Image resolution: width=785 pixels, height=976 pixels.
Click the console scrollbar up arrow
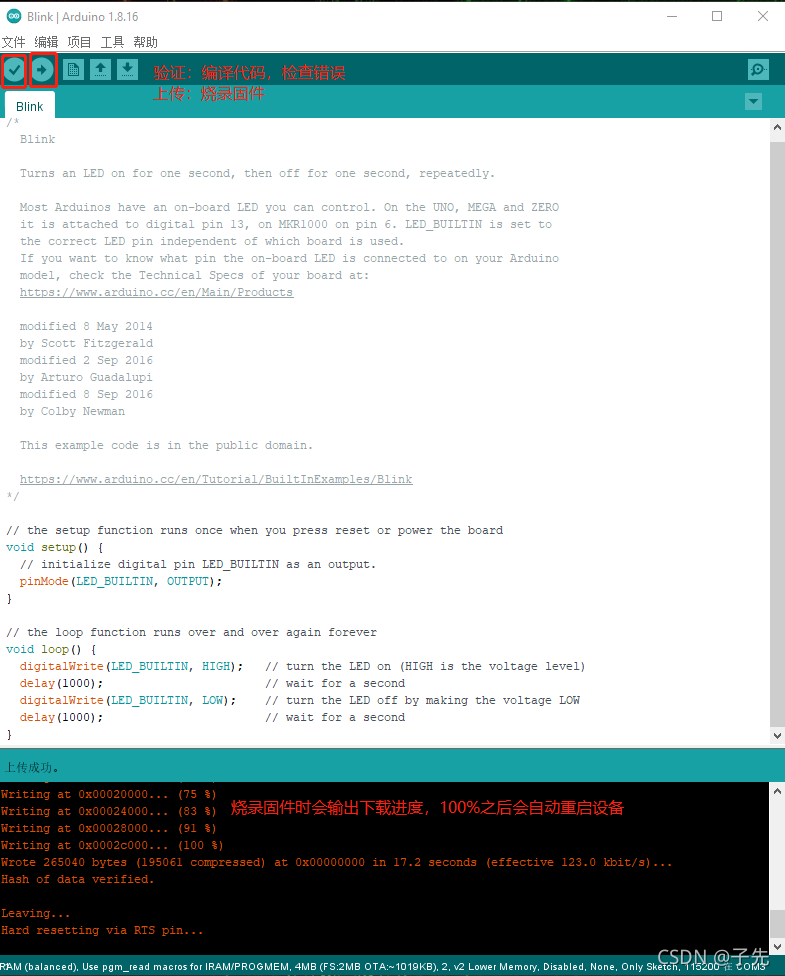click(777, 791)
